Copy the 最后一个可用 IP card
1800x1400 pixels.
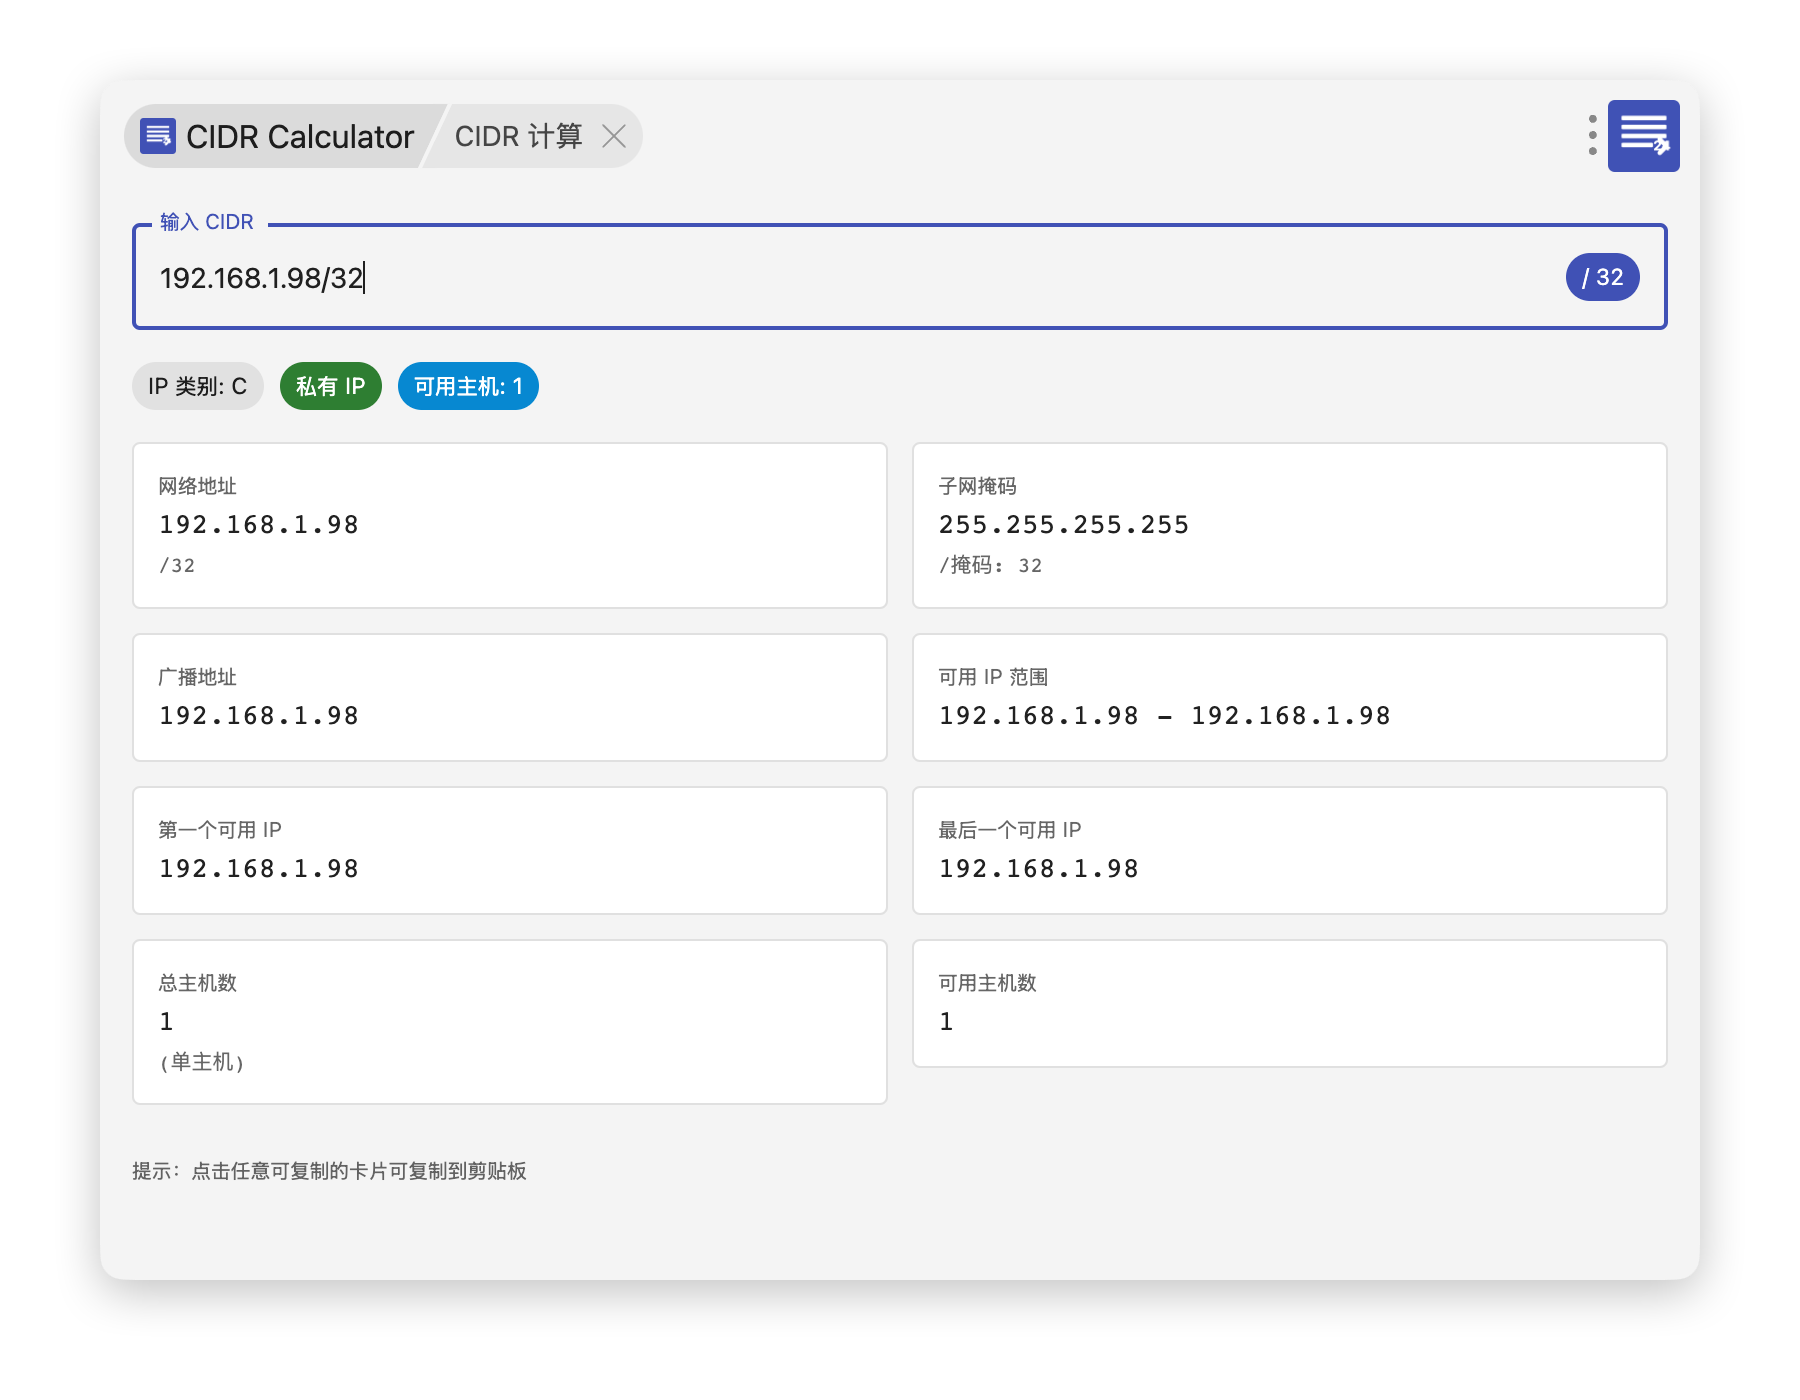click(1289, 850)
